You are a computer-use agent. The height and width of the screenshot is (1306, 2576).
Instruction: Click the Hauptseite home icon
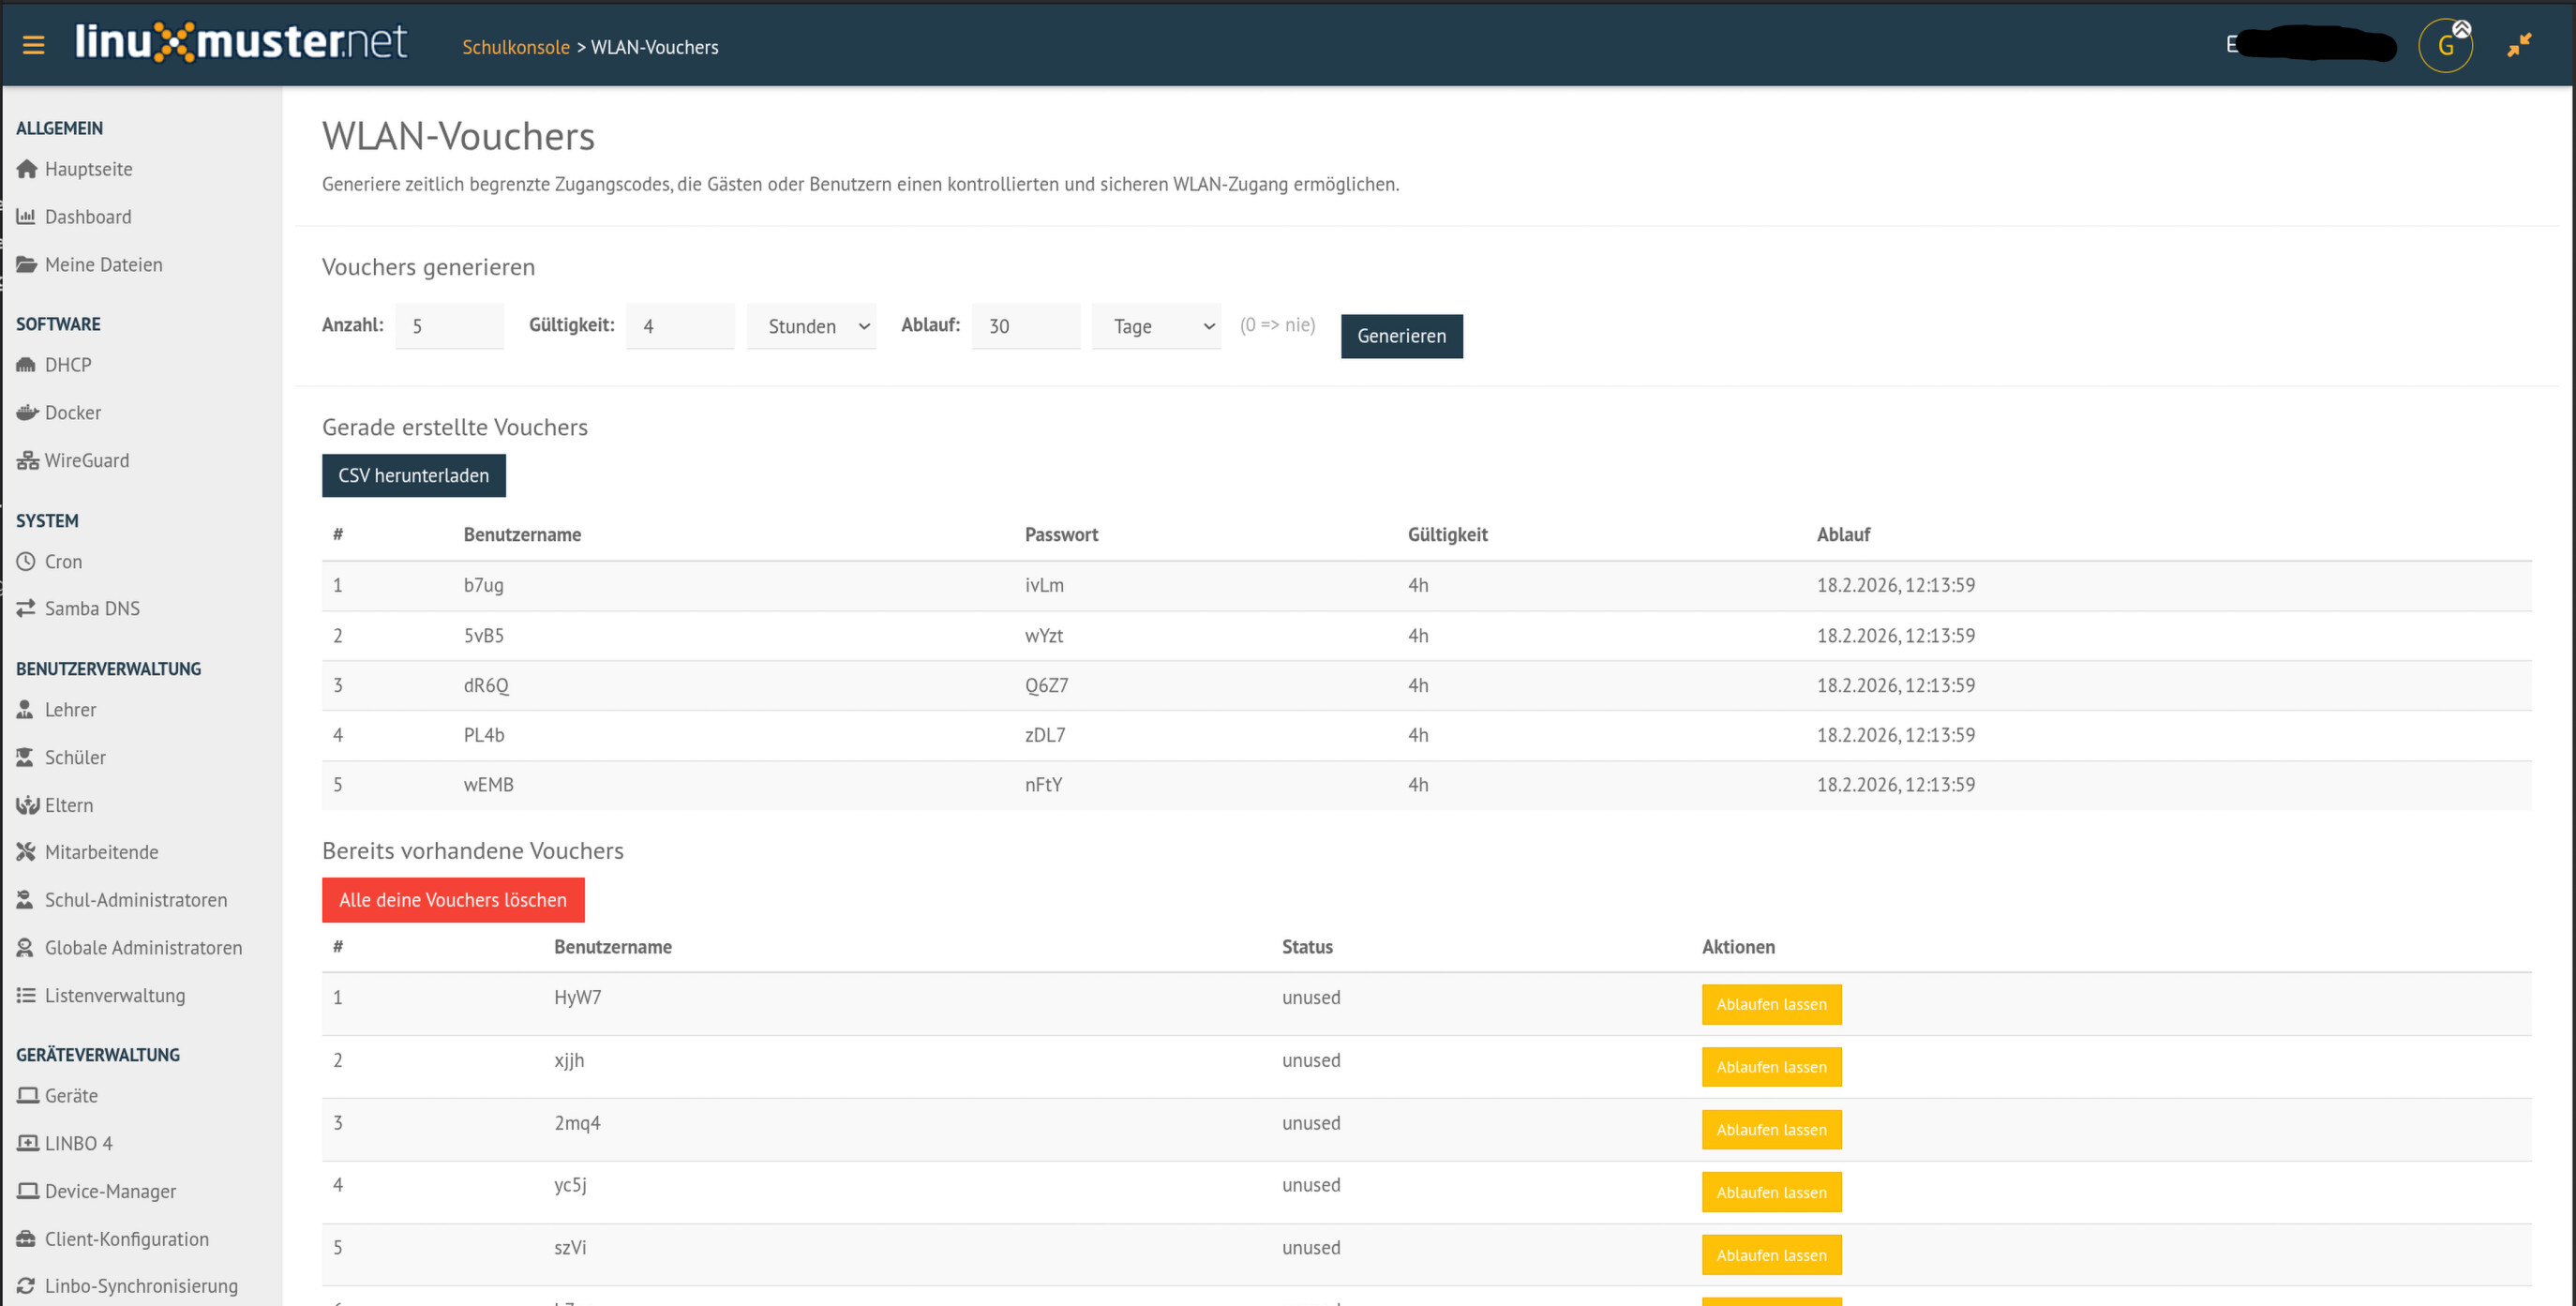point(27,169)
